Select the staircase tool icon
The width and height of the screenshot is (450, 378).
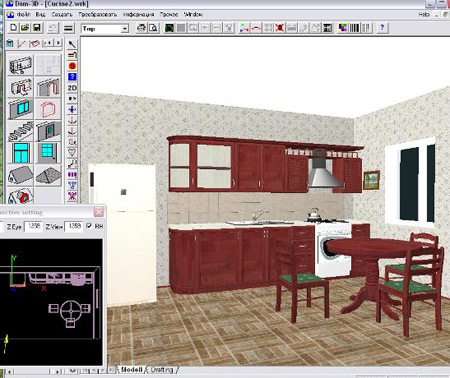point(20,131)
